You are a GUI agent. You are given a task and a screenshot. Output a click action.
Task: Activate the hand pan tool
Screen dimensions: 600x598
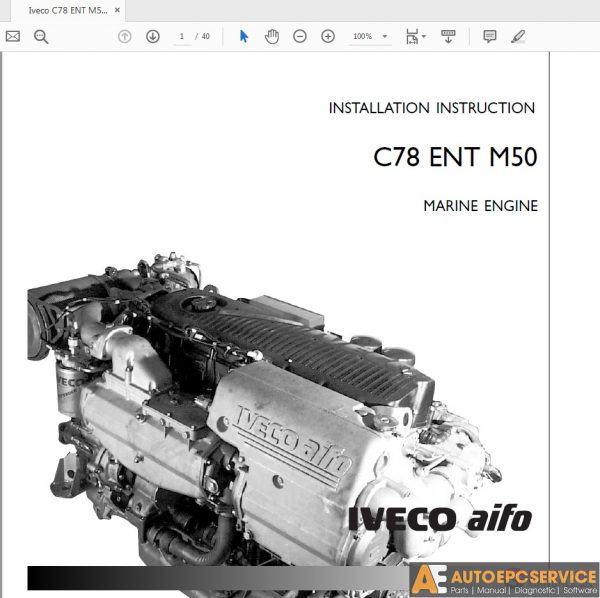coord(272,36)
